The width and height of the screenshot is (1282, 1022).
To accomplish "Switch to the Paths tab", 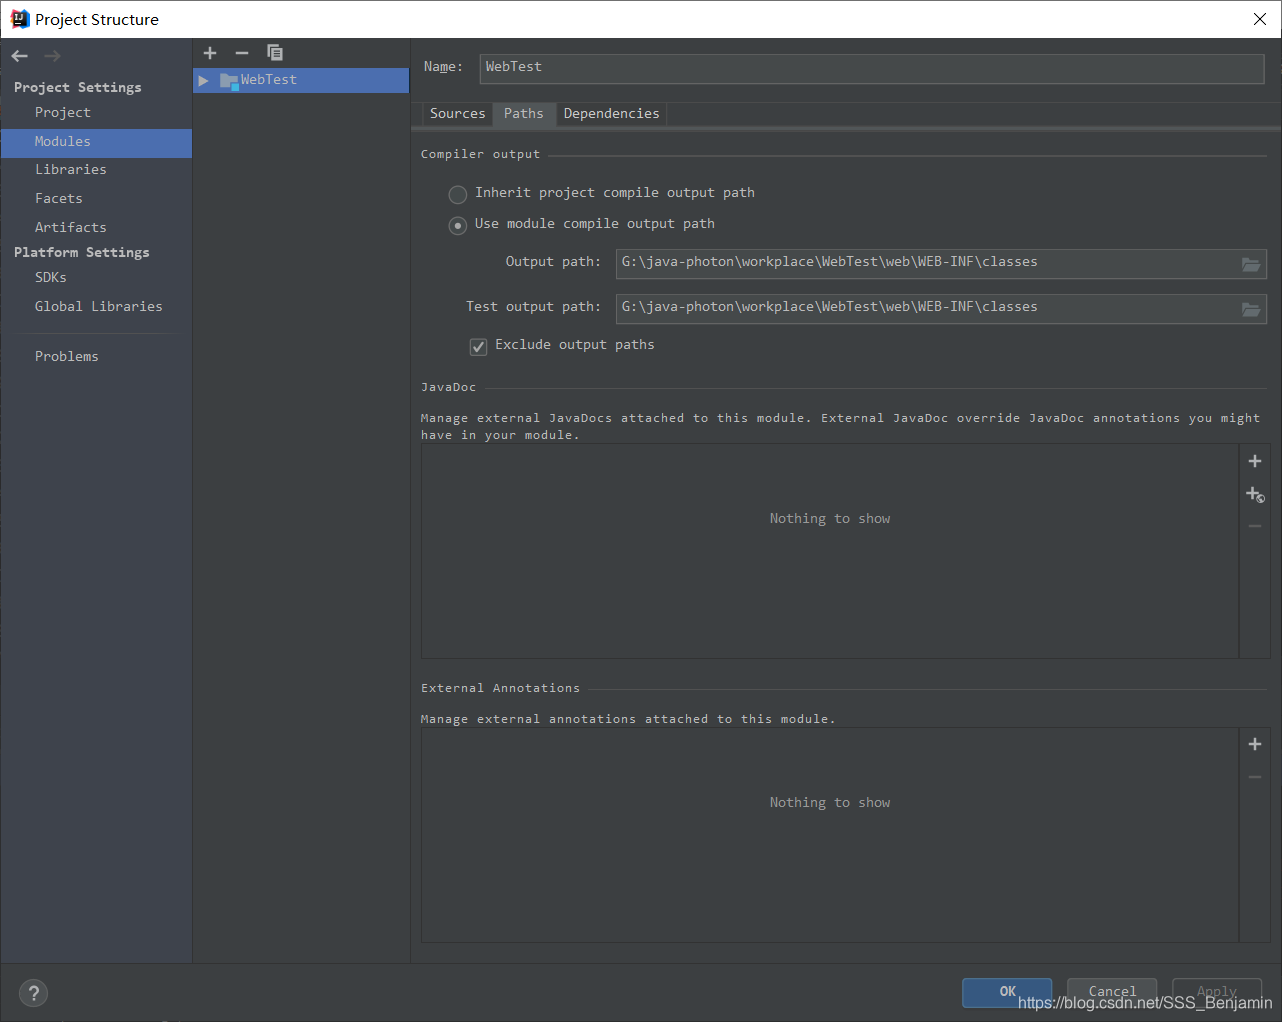I will coord(524,114).
